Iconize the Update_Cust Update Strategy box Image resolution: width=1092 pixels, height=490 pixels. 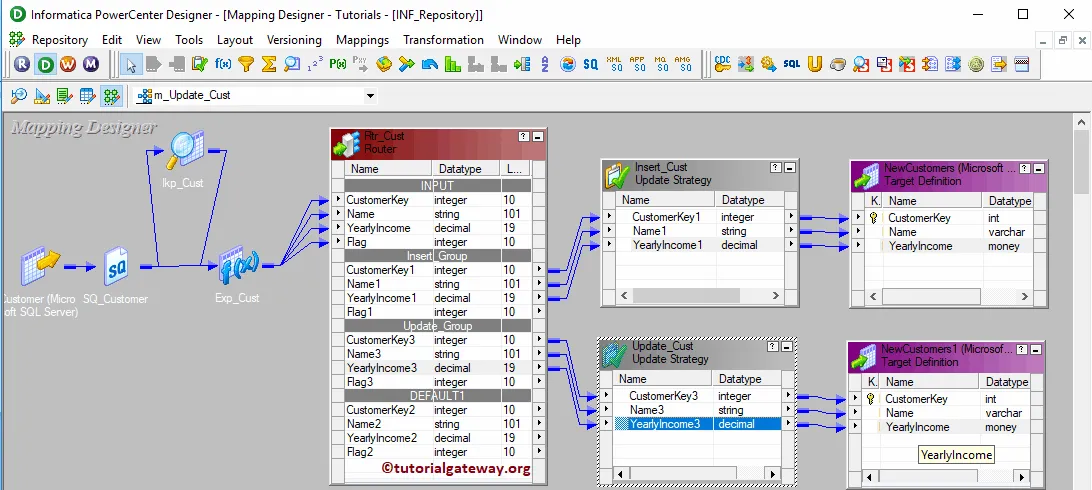(786, 347)
